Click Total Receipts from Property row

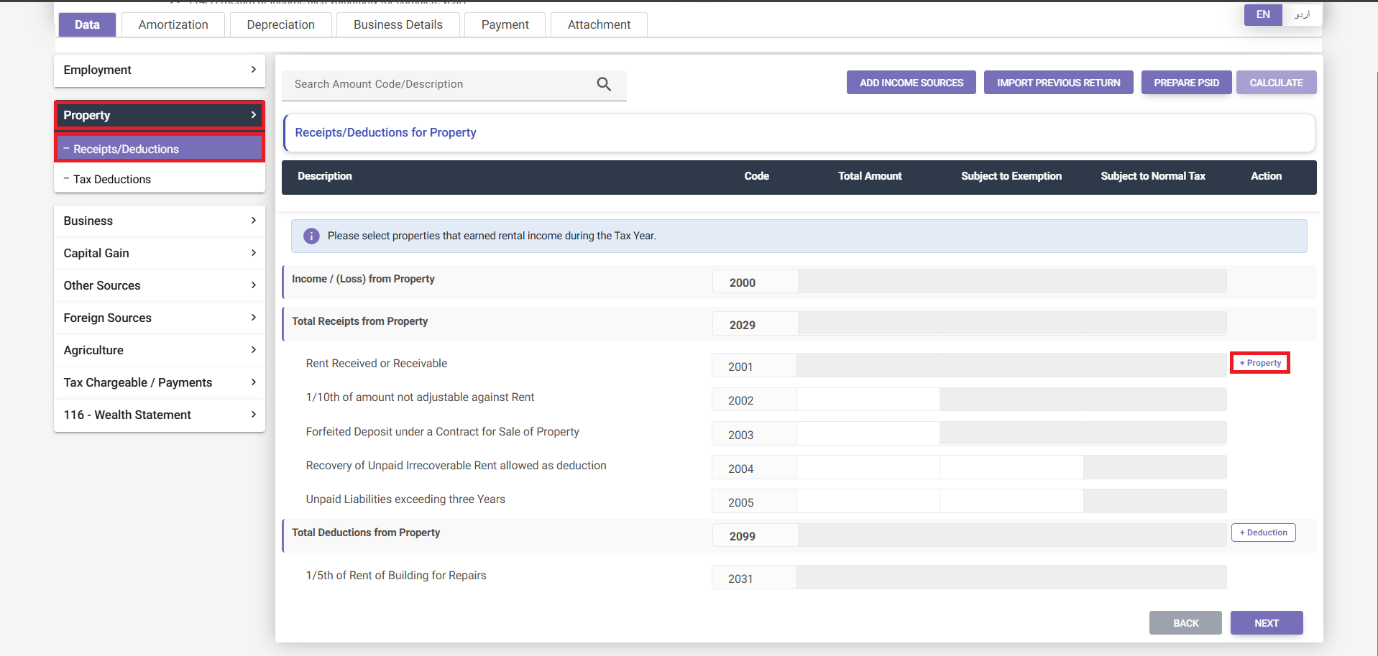(x=799, y=324)
